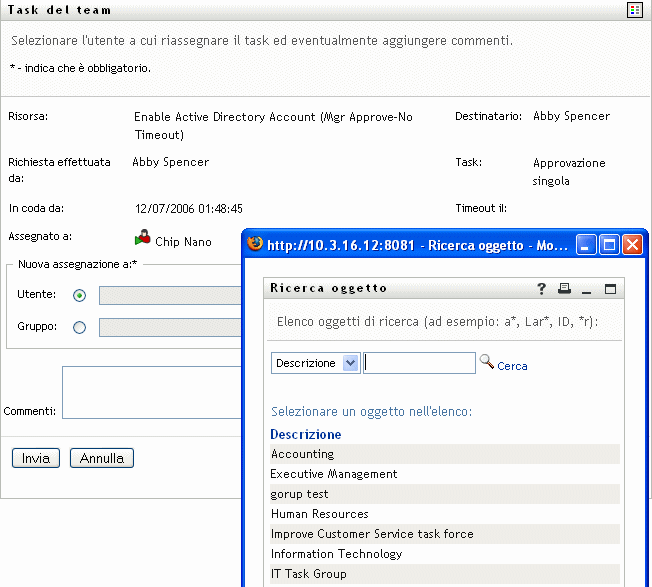Click in the Commenti text area
The image size is (652, 587).
pos(152,392)
